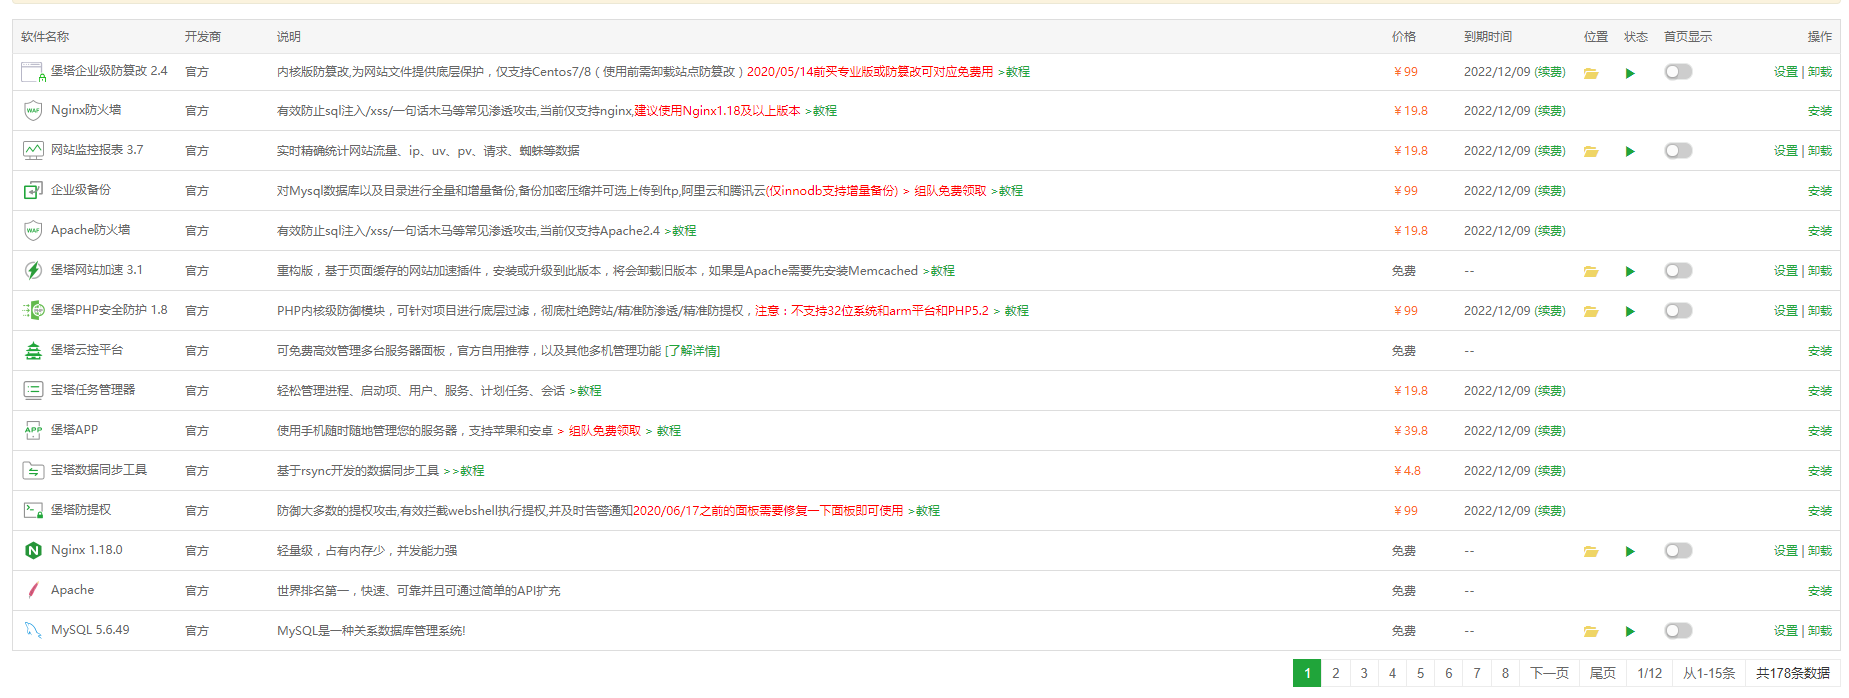Viewport: 1849px width, 698px height.
Task: Open 设置 for MySQL 5.6.49
Action: (1785, 631)
